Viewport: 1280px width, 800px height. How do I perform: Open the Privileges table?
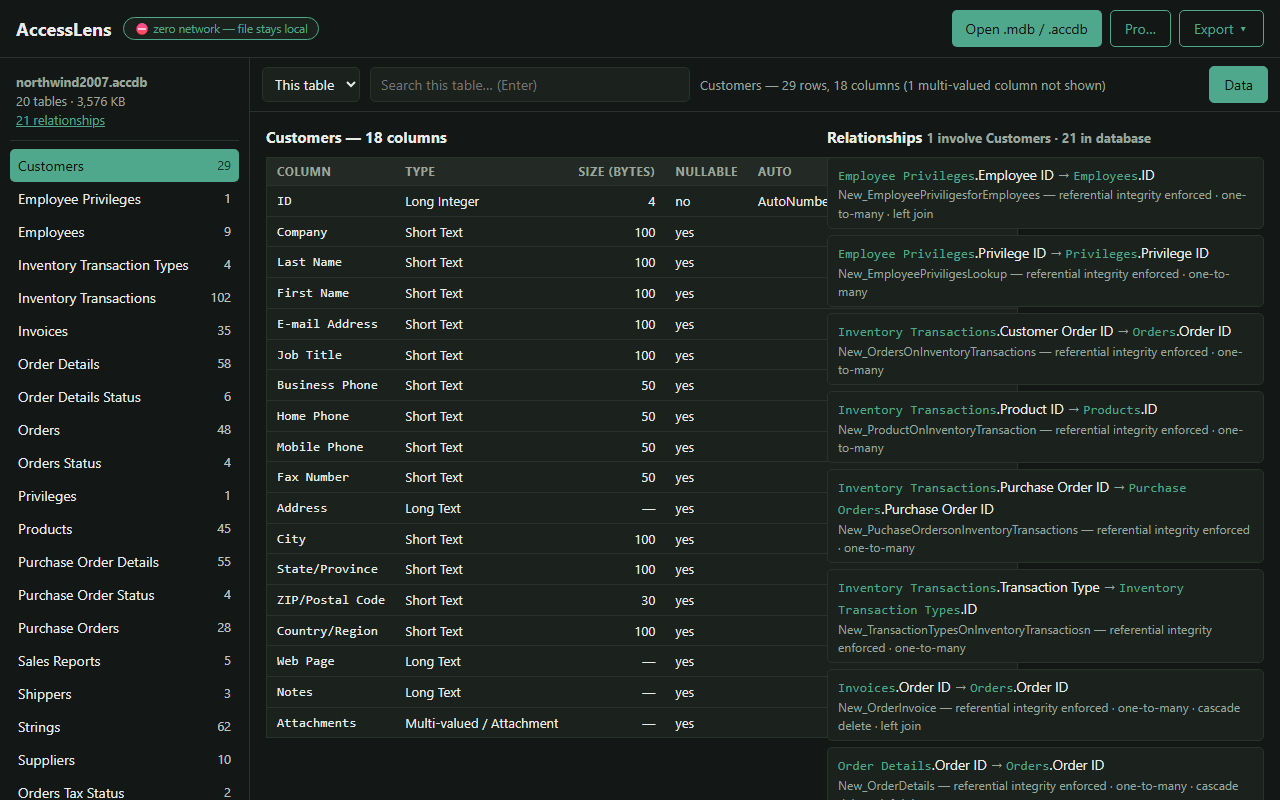(124, 496)
